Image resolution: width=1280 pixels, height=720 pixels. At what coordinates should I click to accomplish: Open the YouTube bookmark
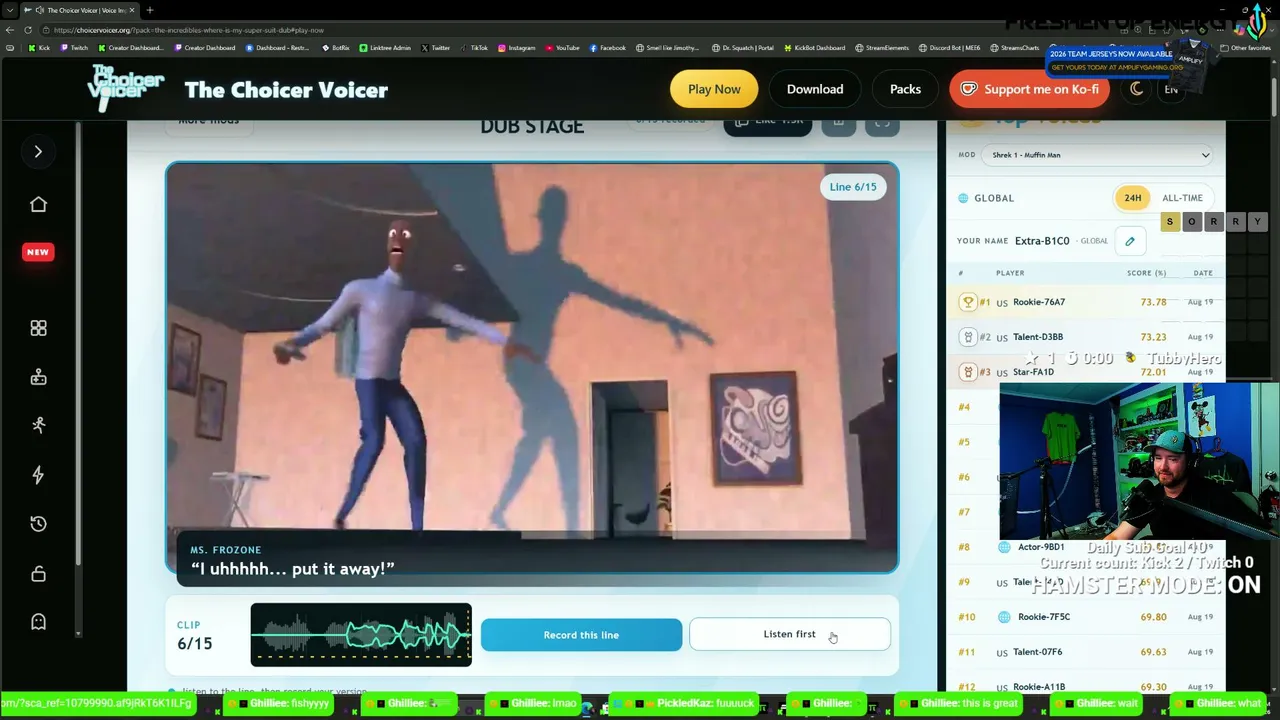click(563, 48)
